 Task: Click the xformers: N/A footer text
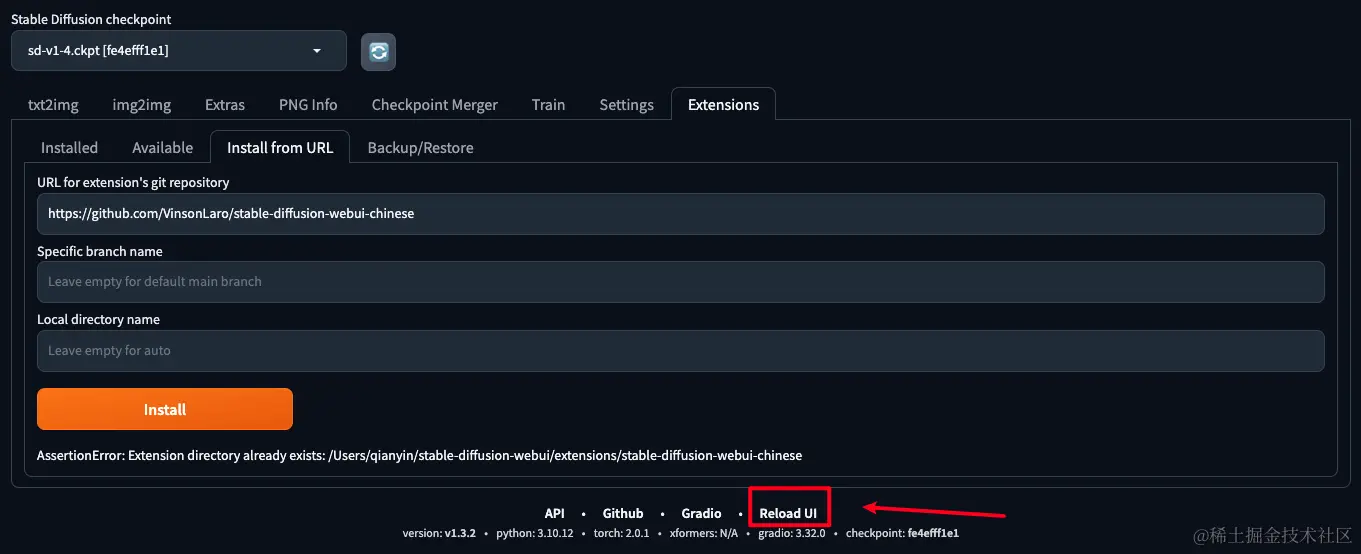point(703,534)
